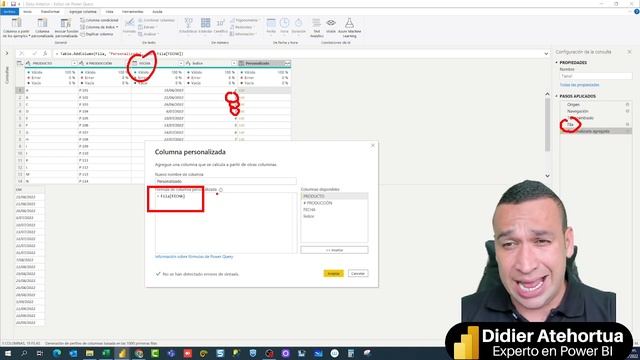Switch to the Herramientas tab
The height and width of the screenshot is (360, 640).
(x=133, y=12)
